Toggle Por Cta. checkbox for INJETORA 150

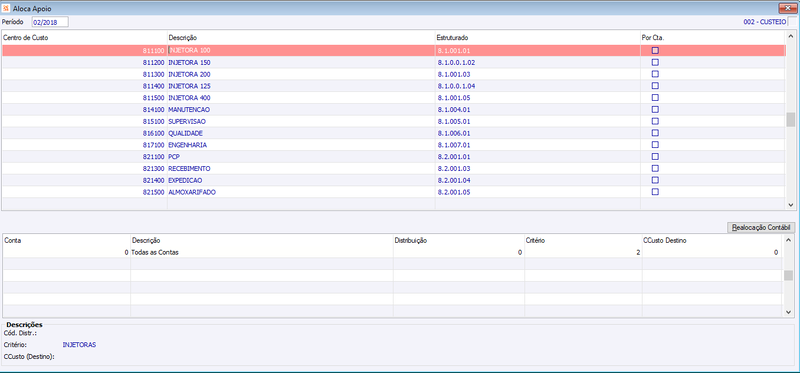[x=655, y=62]
